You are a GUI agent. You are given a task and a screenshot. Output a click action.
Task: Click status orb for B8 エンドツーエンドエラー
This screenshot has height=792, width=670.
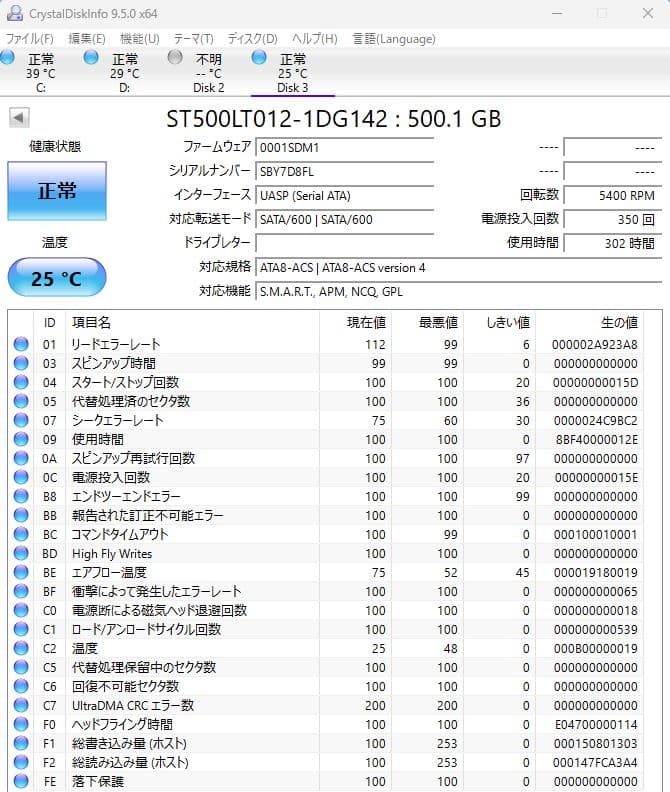pyautogui.click(x=21, y=496)
